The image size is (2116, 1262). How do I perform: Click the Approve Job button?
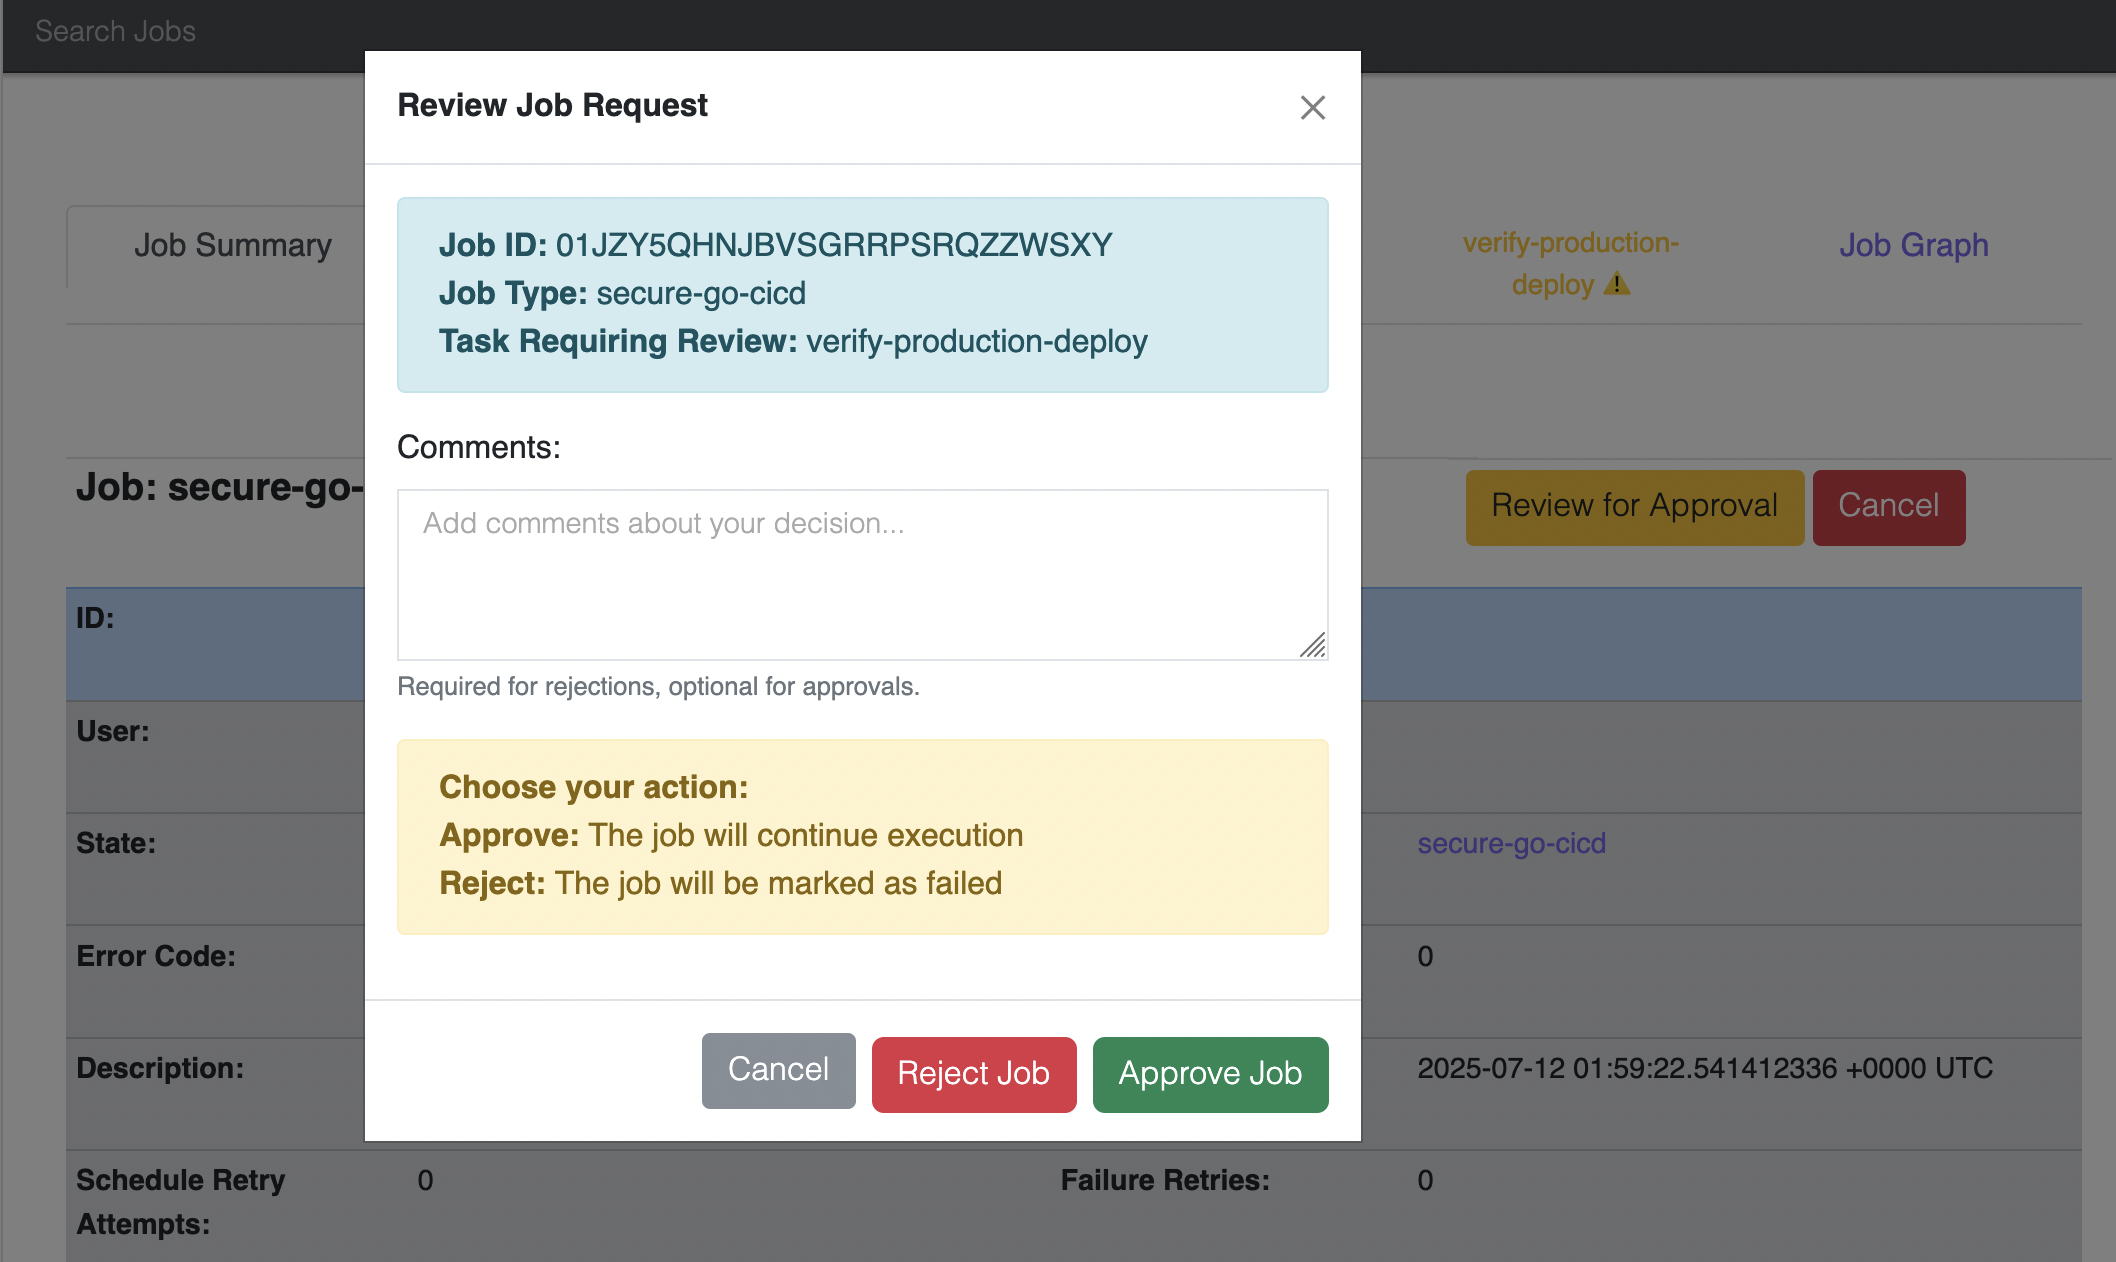[1209, 1074]
